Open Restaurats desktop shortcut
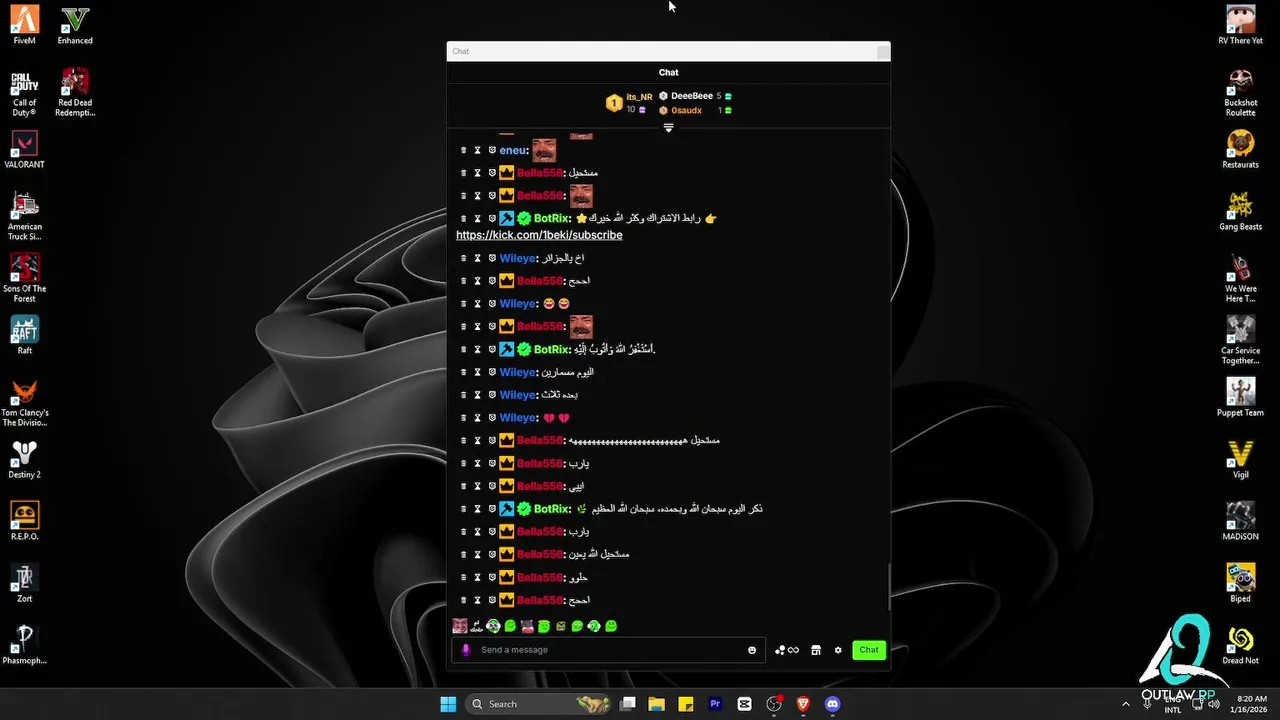Image resolution: width=1280 pixels, height=720 pixels. (x=1241, y=149)
